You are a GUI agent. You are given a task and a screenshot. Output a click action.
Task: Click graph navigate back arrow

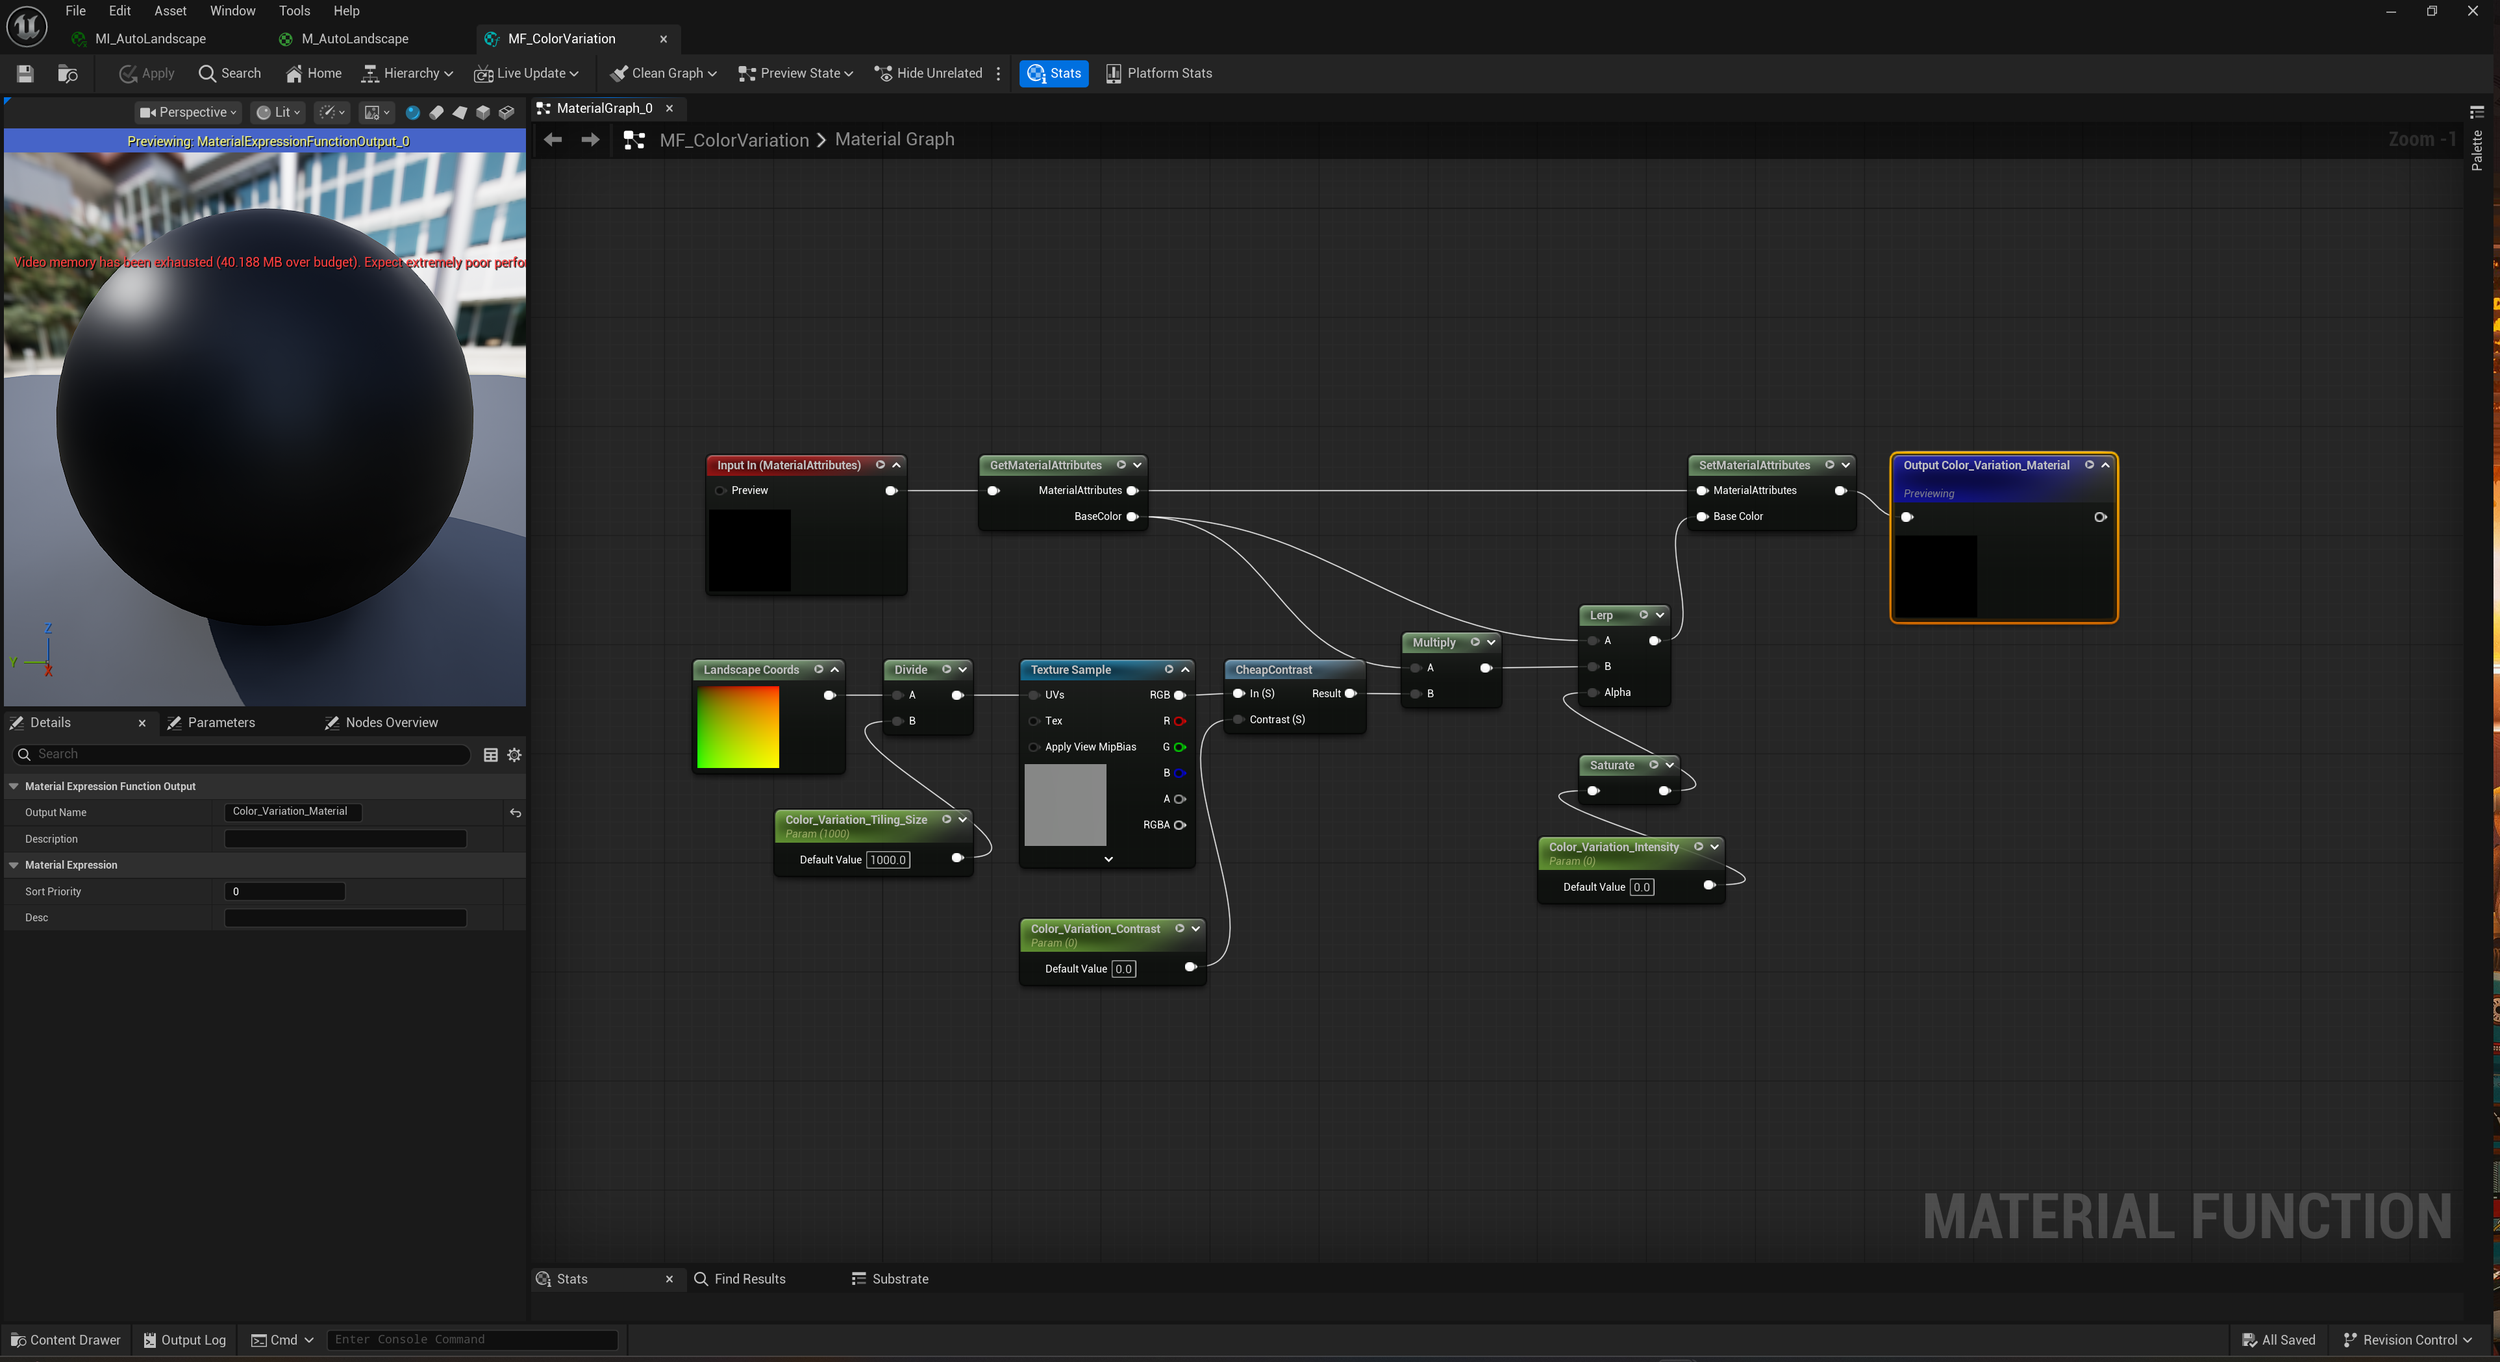pyautogui.click(x=553, y=140)
